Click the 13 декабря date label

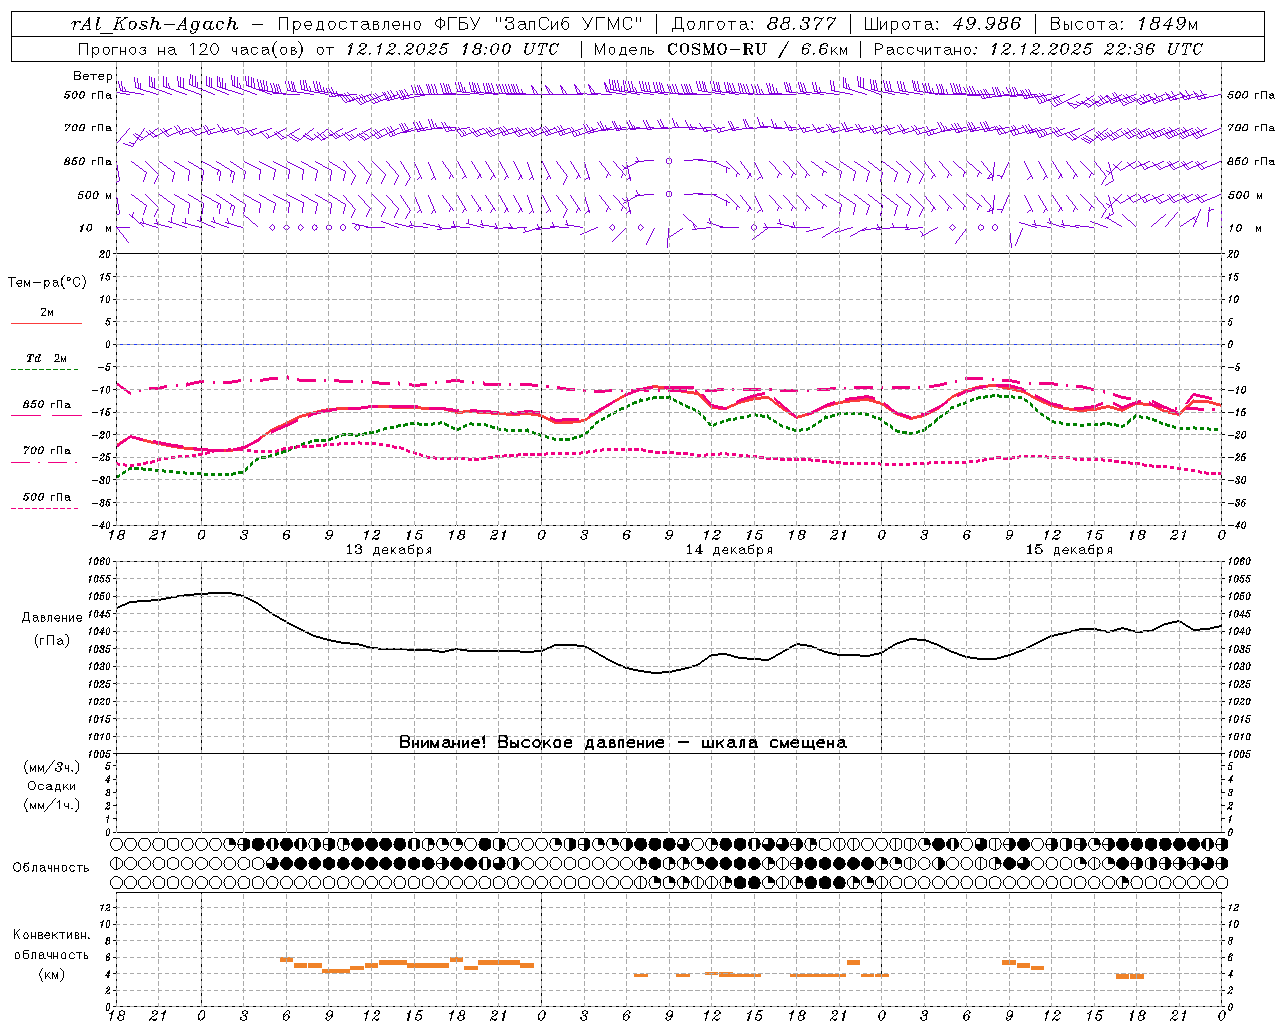[x=389, y=550]
